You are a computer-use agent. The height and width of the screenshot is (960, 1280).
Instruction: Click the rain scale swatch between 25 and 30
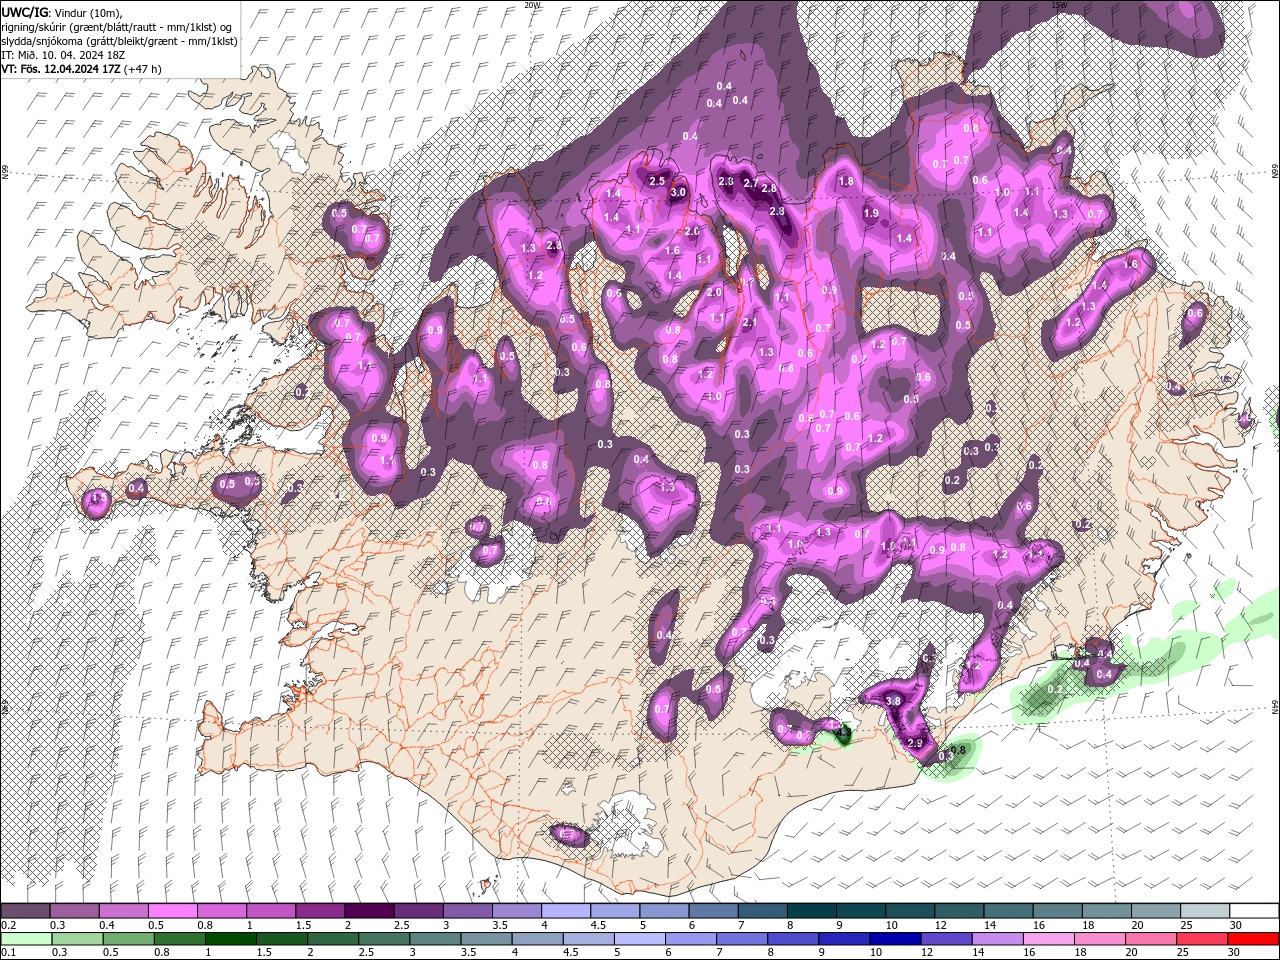pos(1202,939)
